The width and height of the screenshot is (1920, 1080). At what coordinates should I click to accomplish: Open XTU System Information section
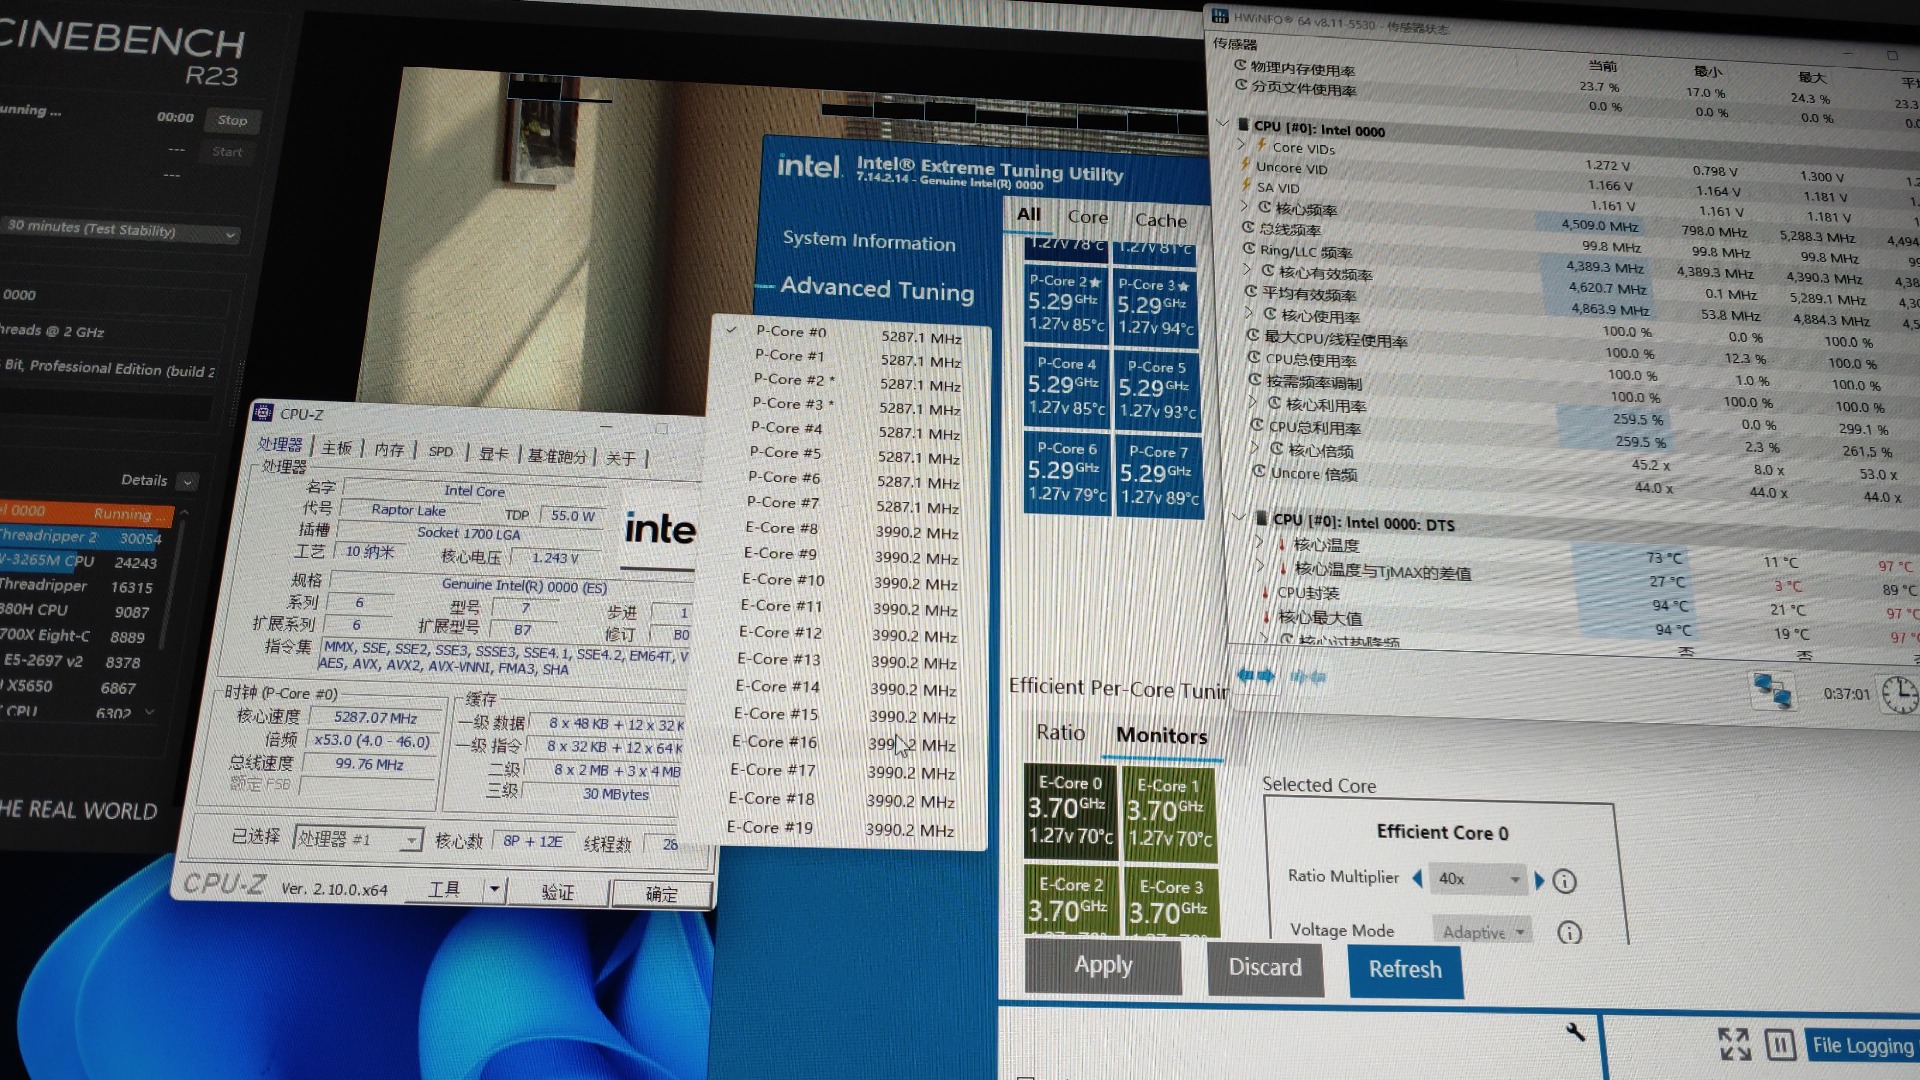[869, 240]
